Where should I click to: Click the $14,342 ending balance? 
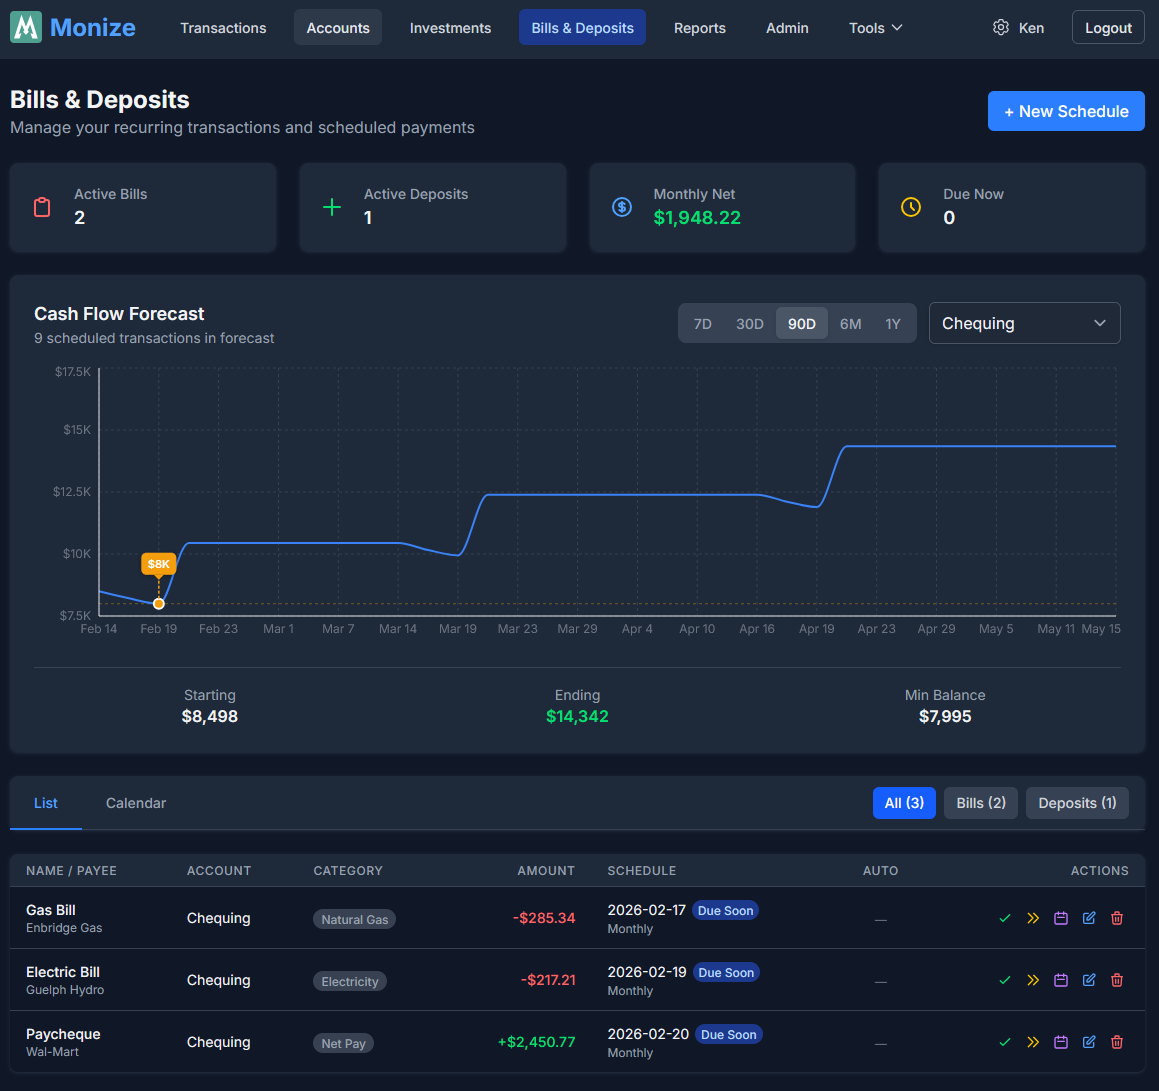(577, 716)
